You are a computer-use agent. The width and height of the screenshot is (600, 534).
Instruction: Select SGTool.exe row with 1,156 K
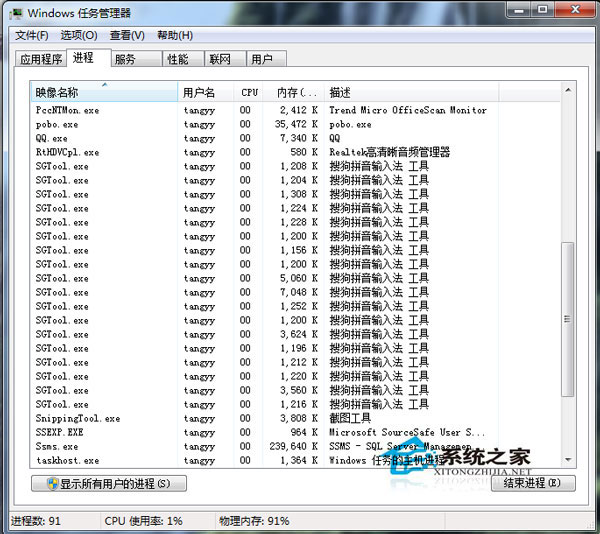(x=295, y=250)
